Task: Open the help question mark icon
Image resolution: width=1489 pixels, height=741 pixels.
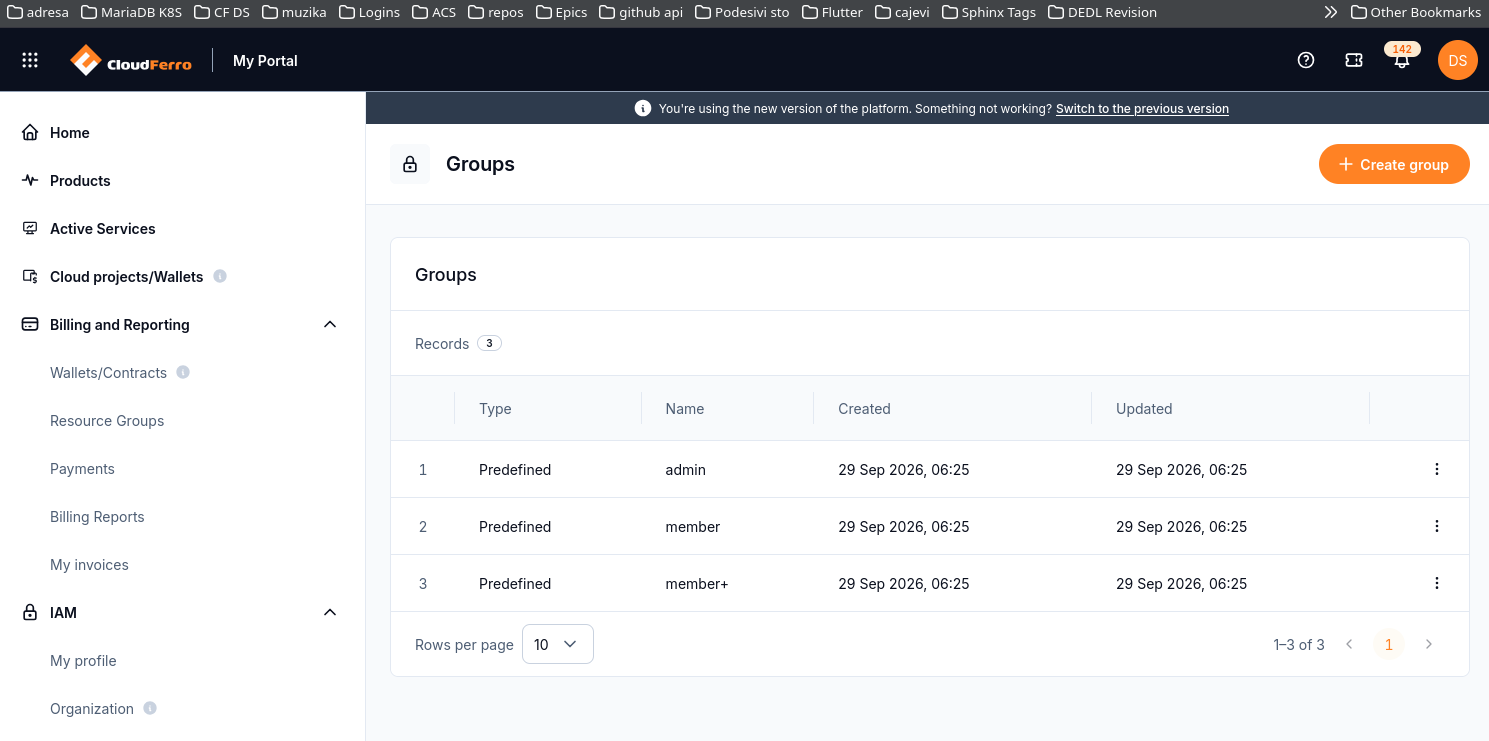Action: [x=1306, y=60]
